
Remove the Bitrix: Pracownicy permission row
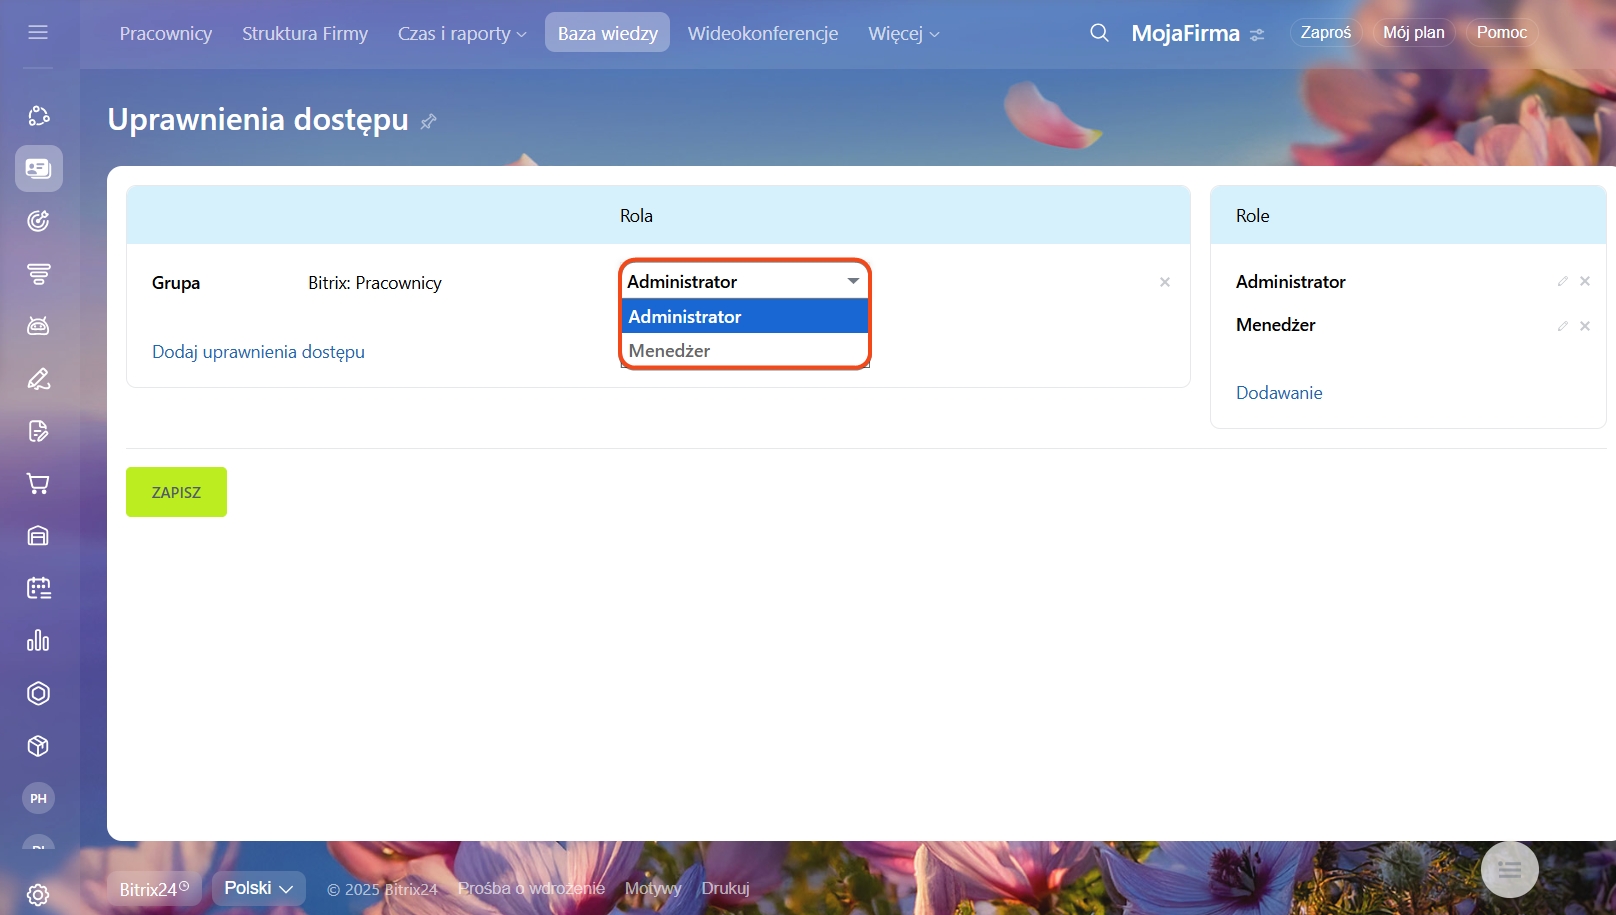(x=1165, y=283)
